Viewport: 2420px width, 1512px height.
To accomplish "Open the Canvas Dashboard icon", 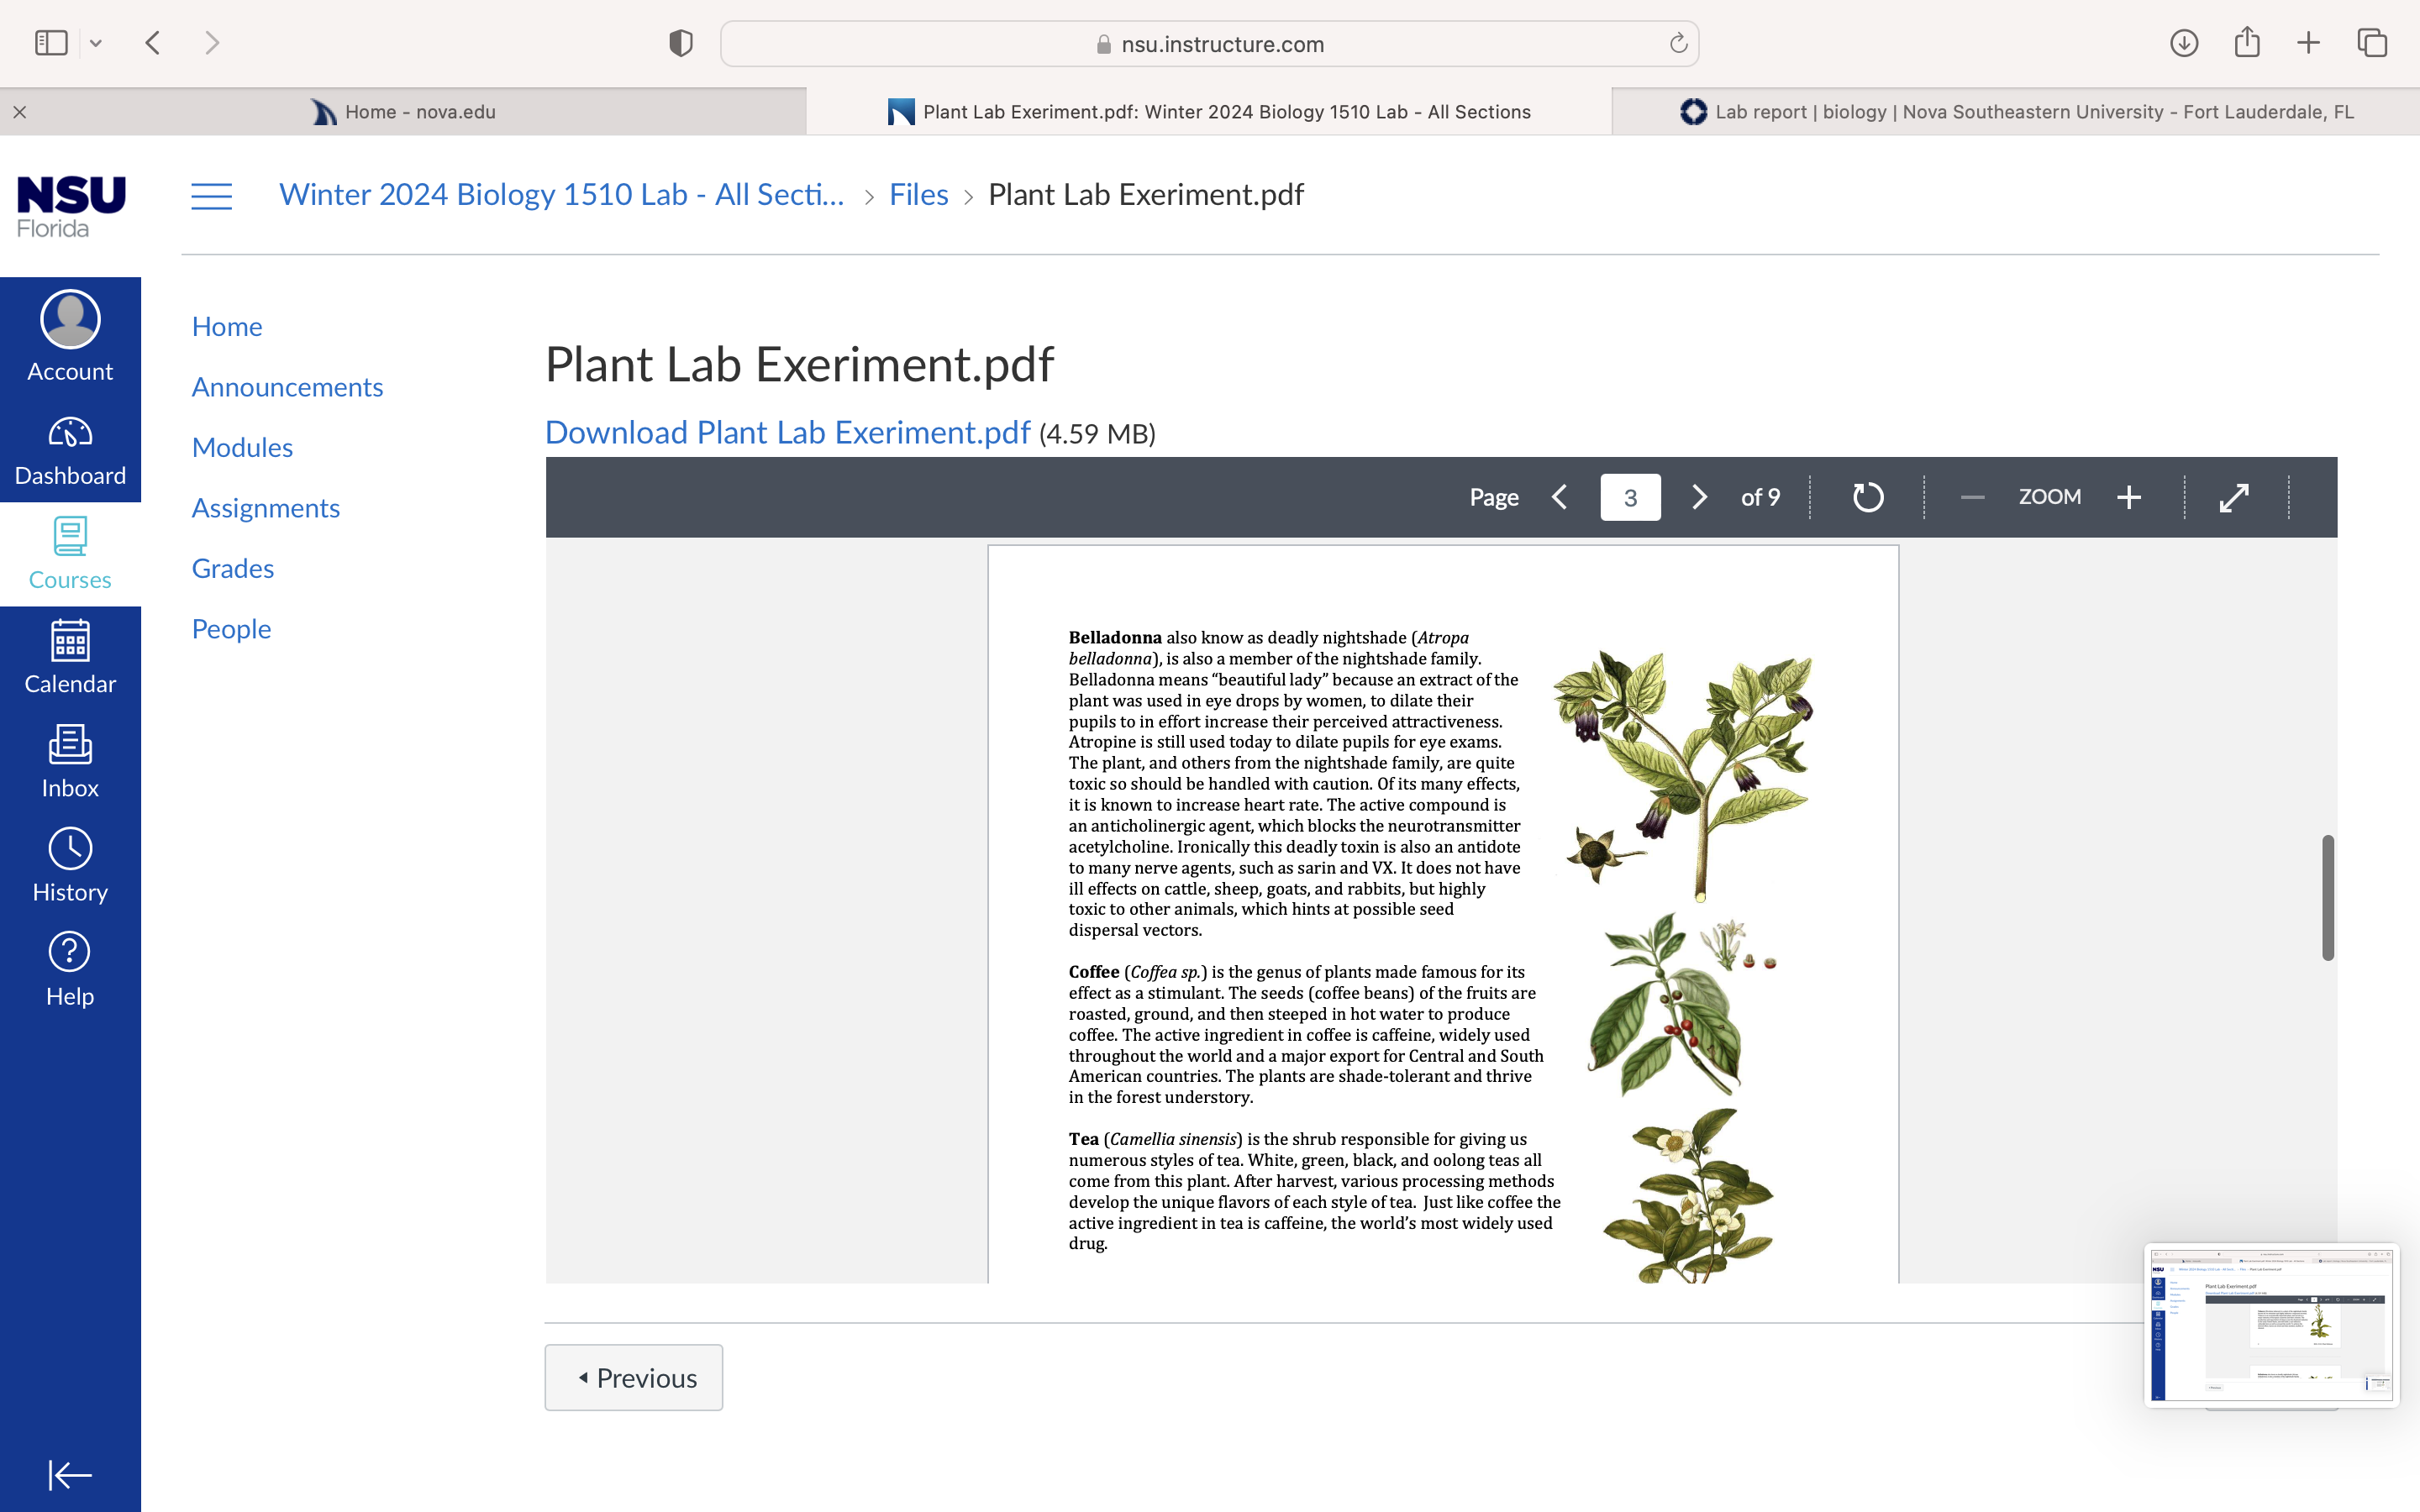I will click(x=70, y=450).
